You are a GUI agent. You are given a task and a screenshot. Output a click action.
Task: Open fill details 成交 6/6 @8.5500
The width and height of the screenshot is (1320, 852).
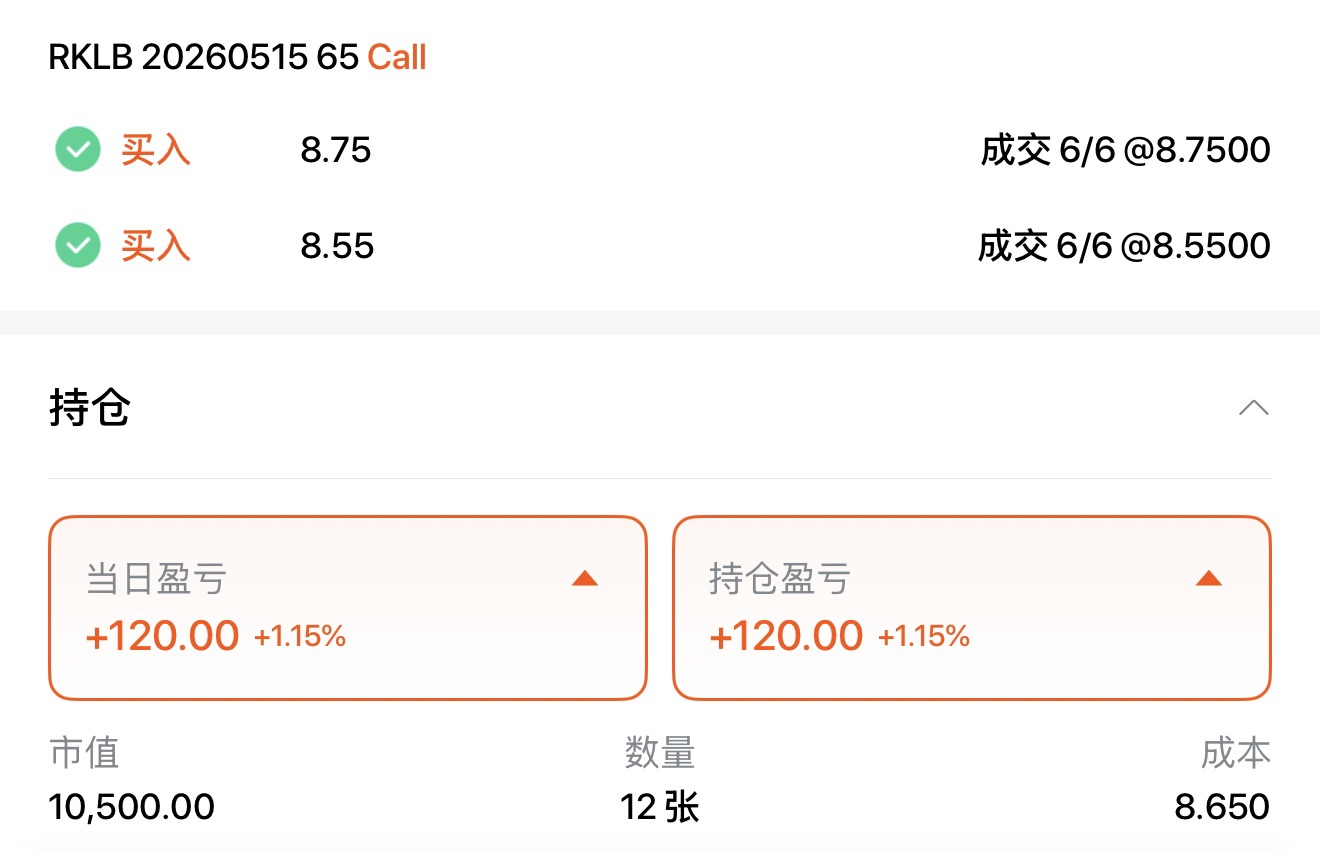click(1124, 246)
